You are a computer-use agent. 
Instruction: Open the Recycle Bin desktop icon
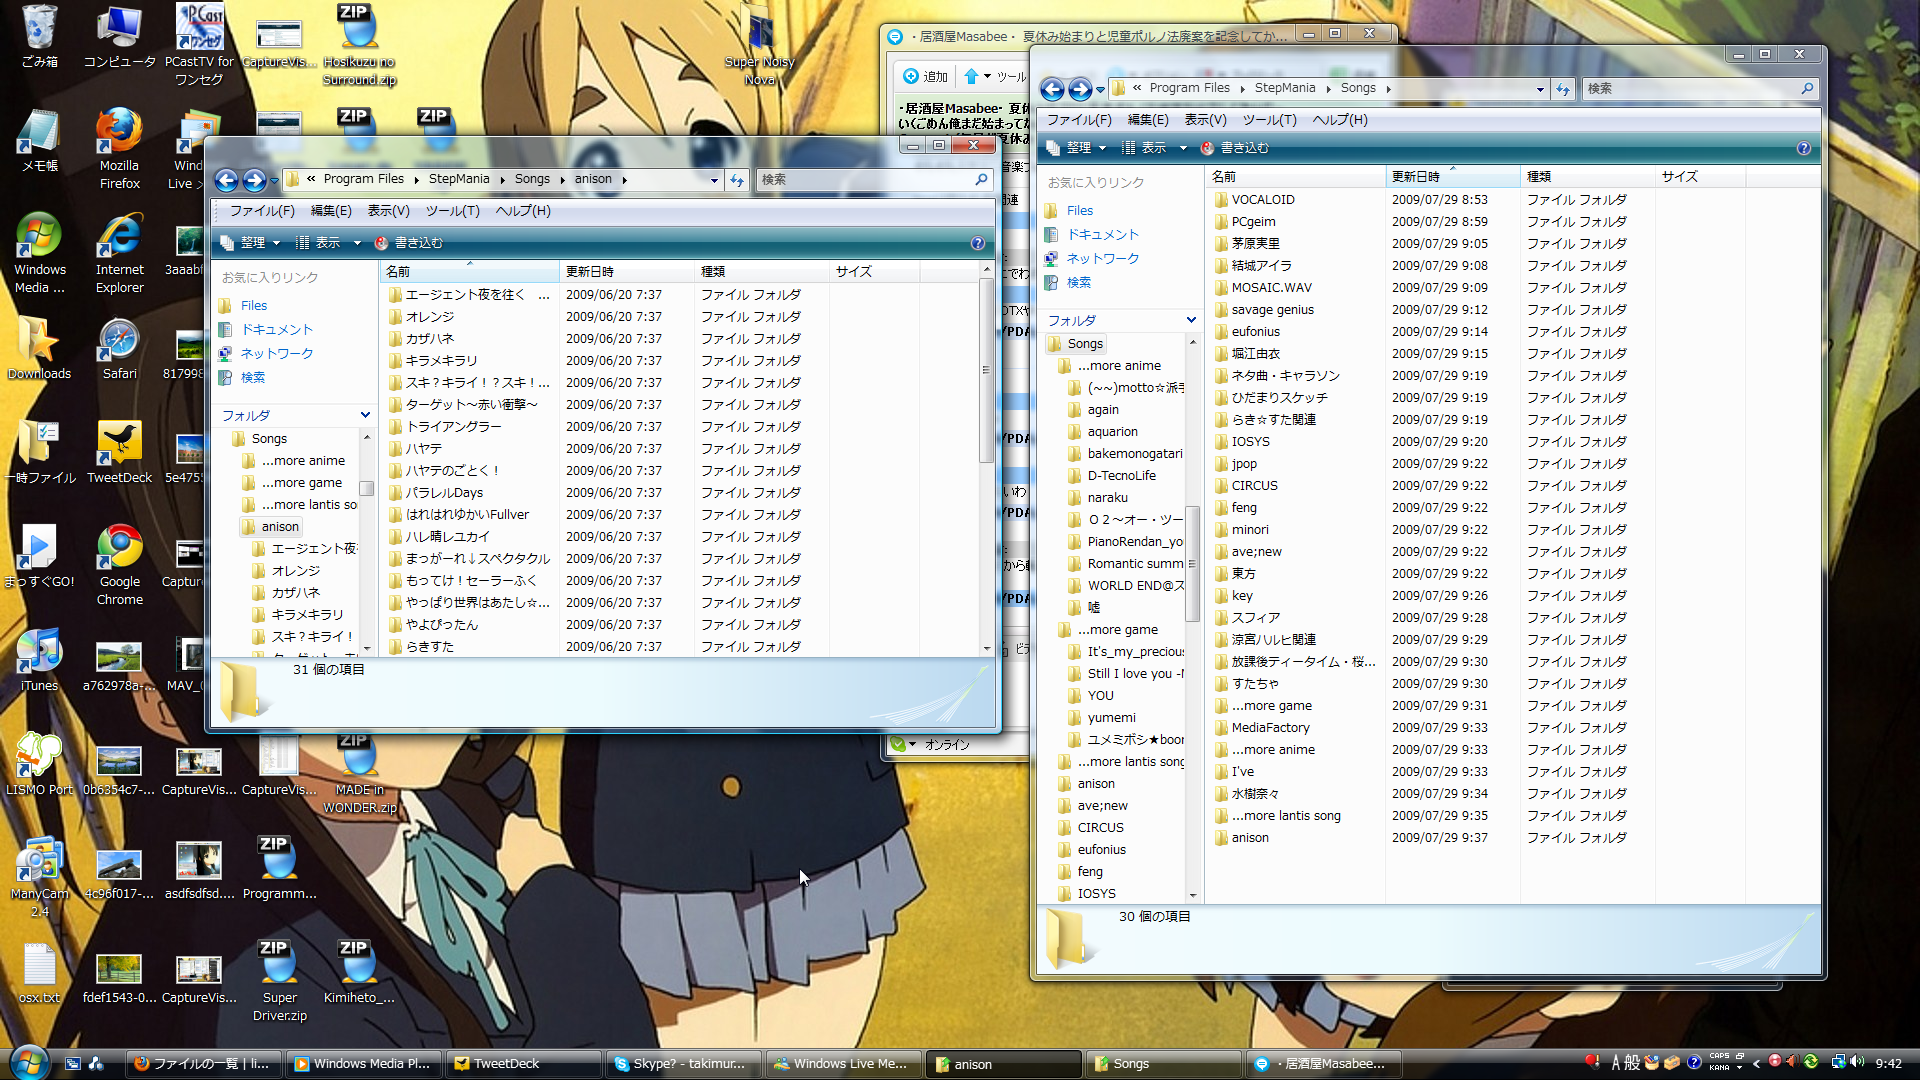[x=39, y=36]
